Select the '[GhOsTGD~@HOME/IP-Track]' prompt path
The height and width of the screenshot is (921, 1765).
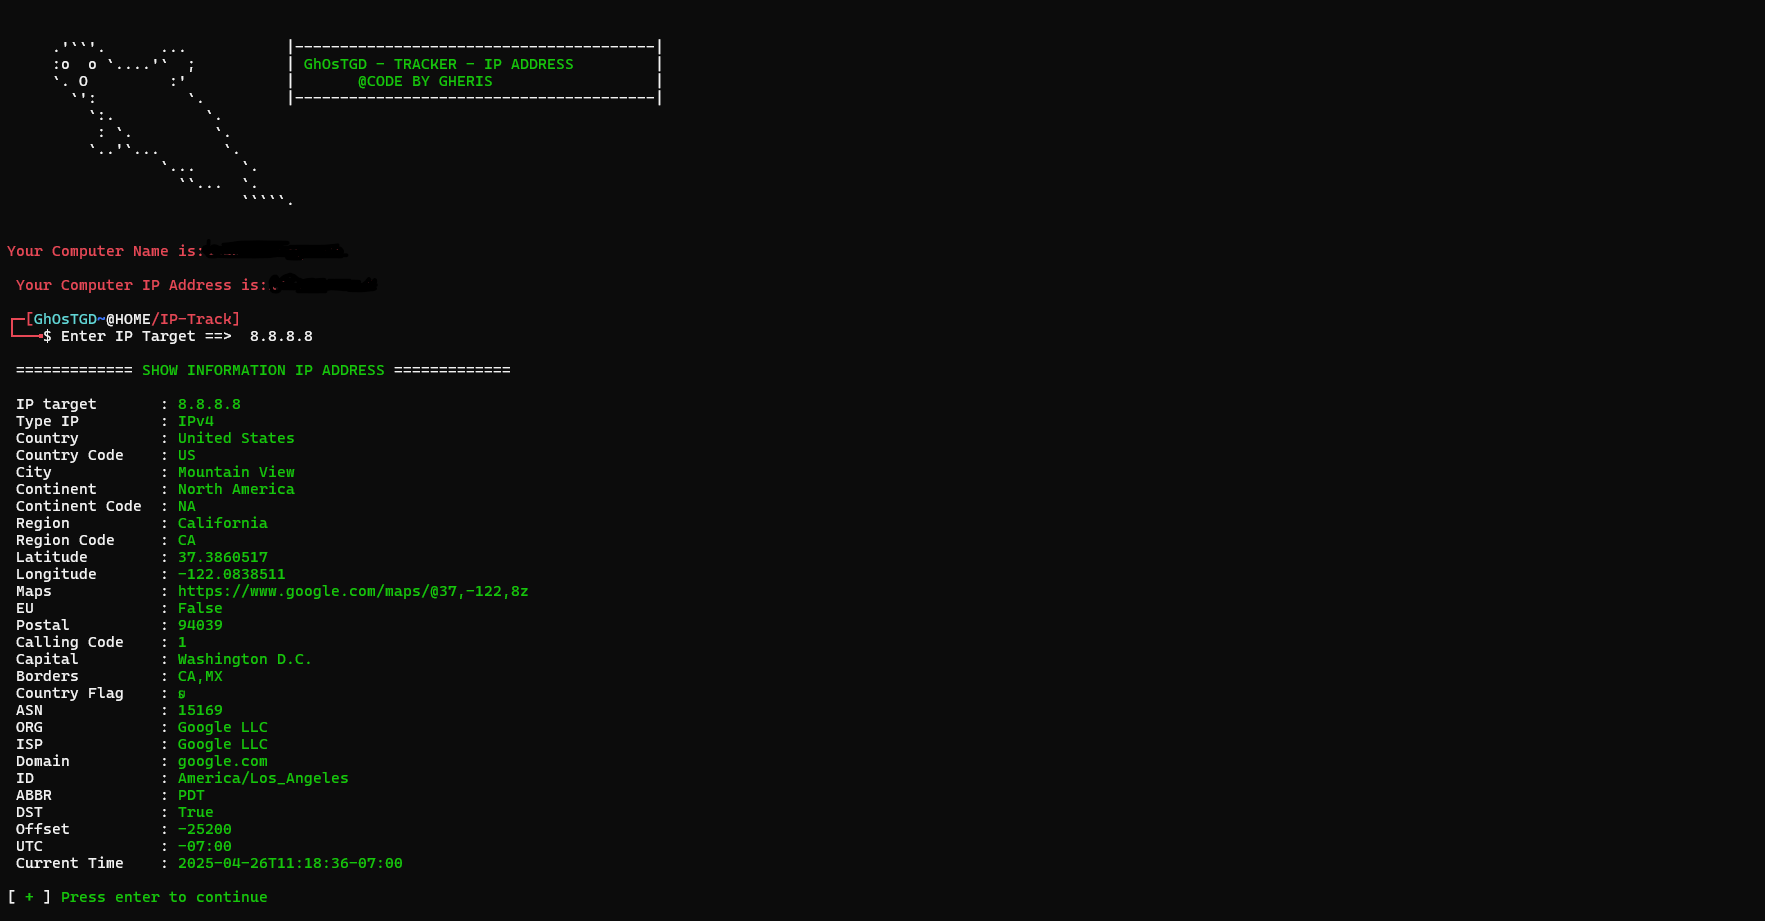(x=133, y=319)
